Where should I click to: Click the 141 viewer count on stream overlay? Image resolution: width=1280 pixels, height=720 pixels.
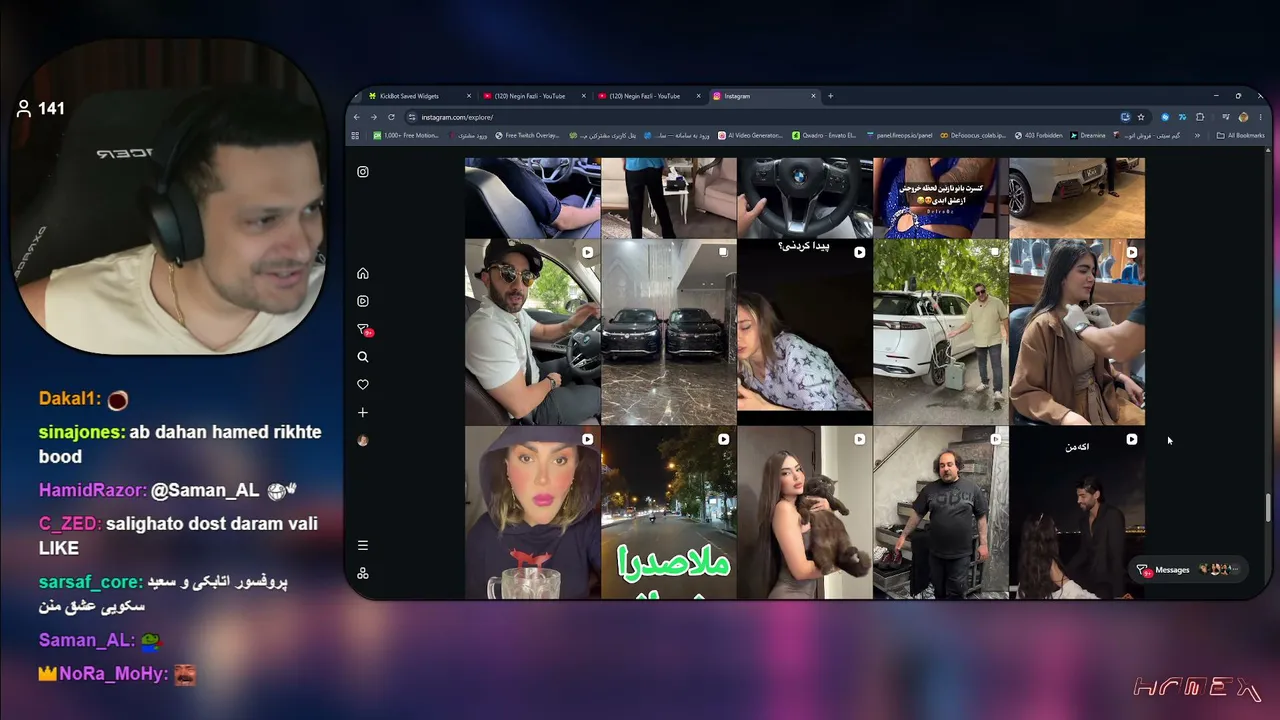(41, 108)
